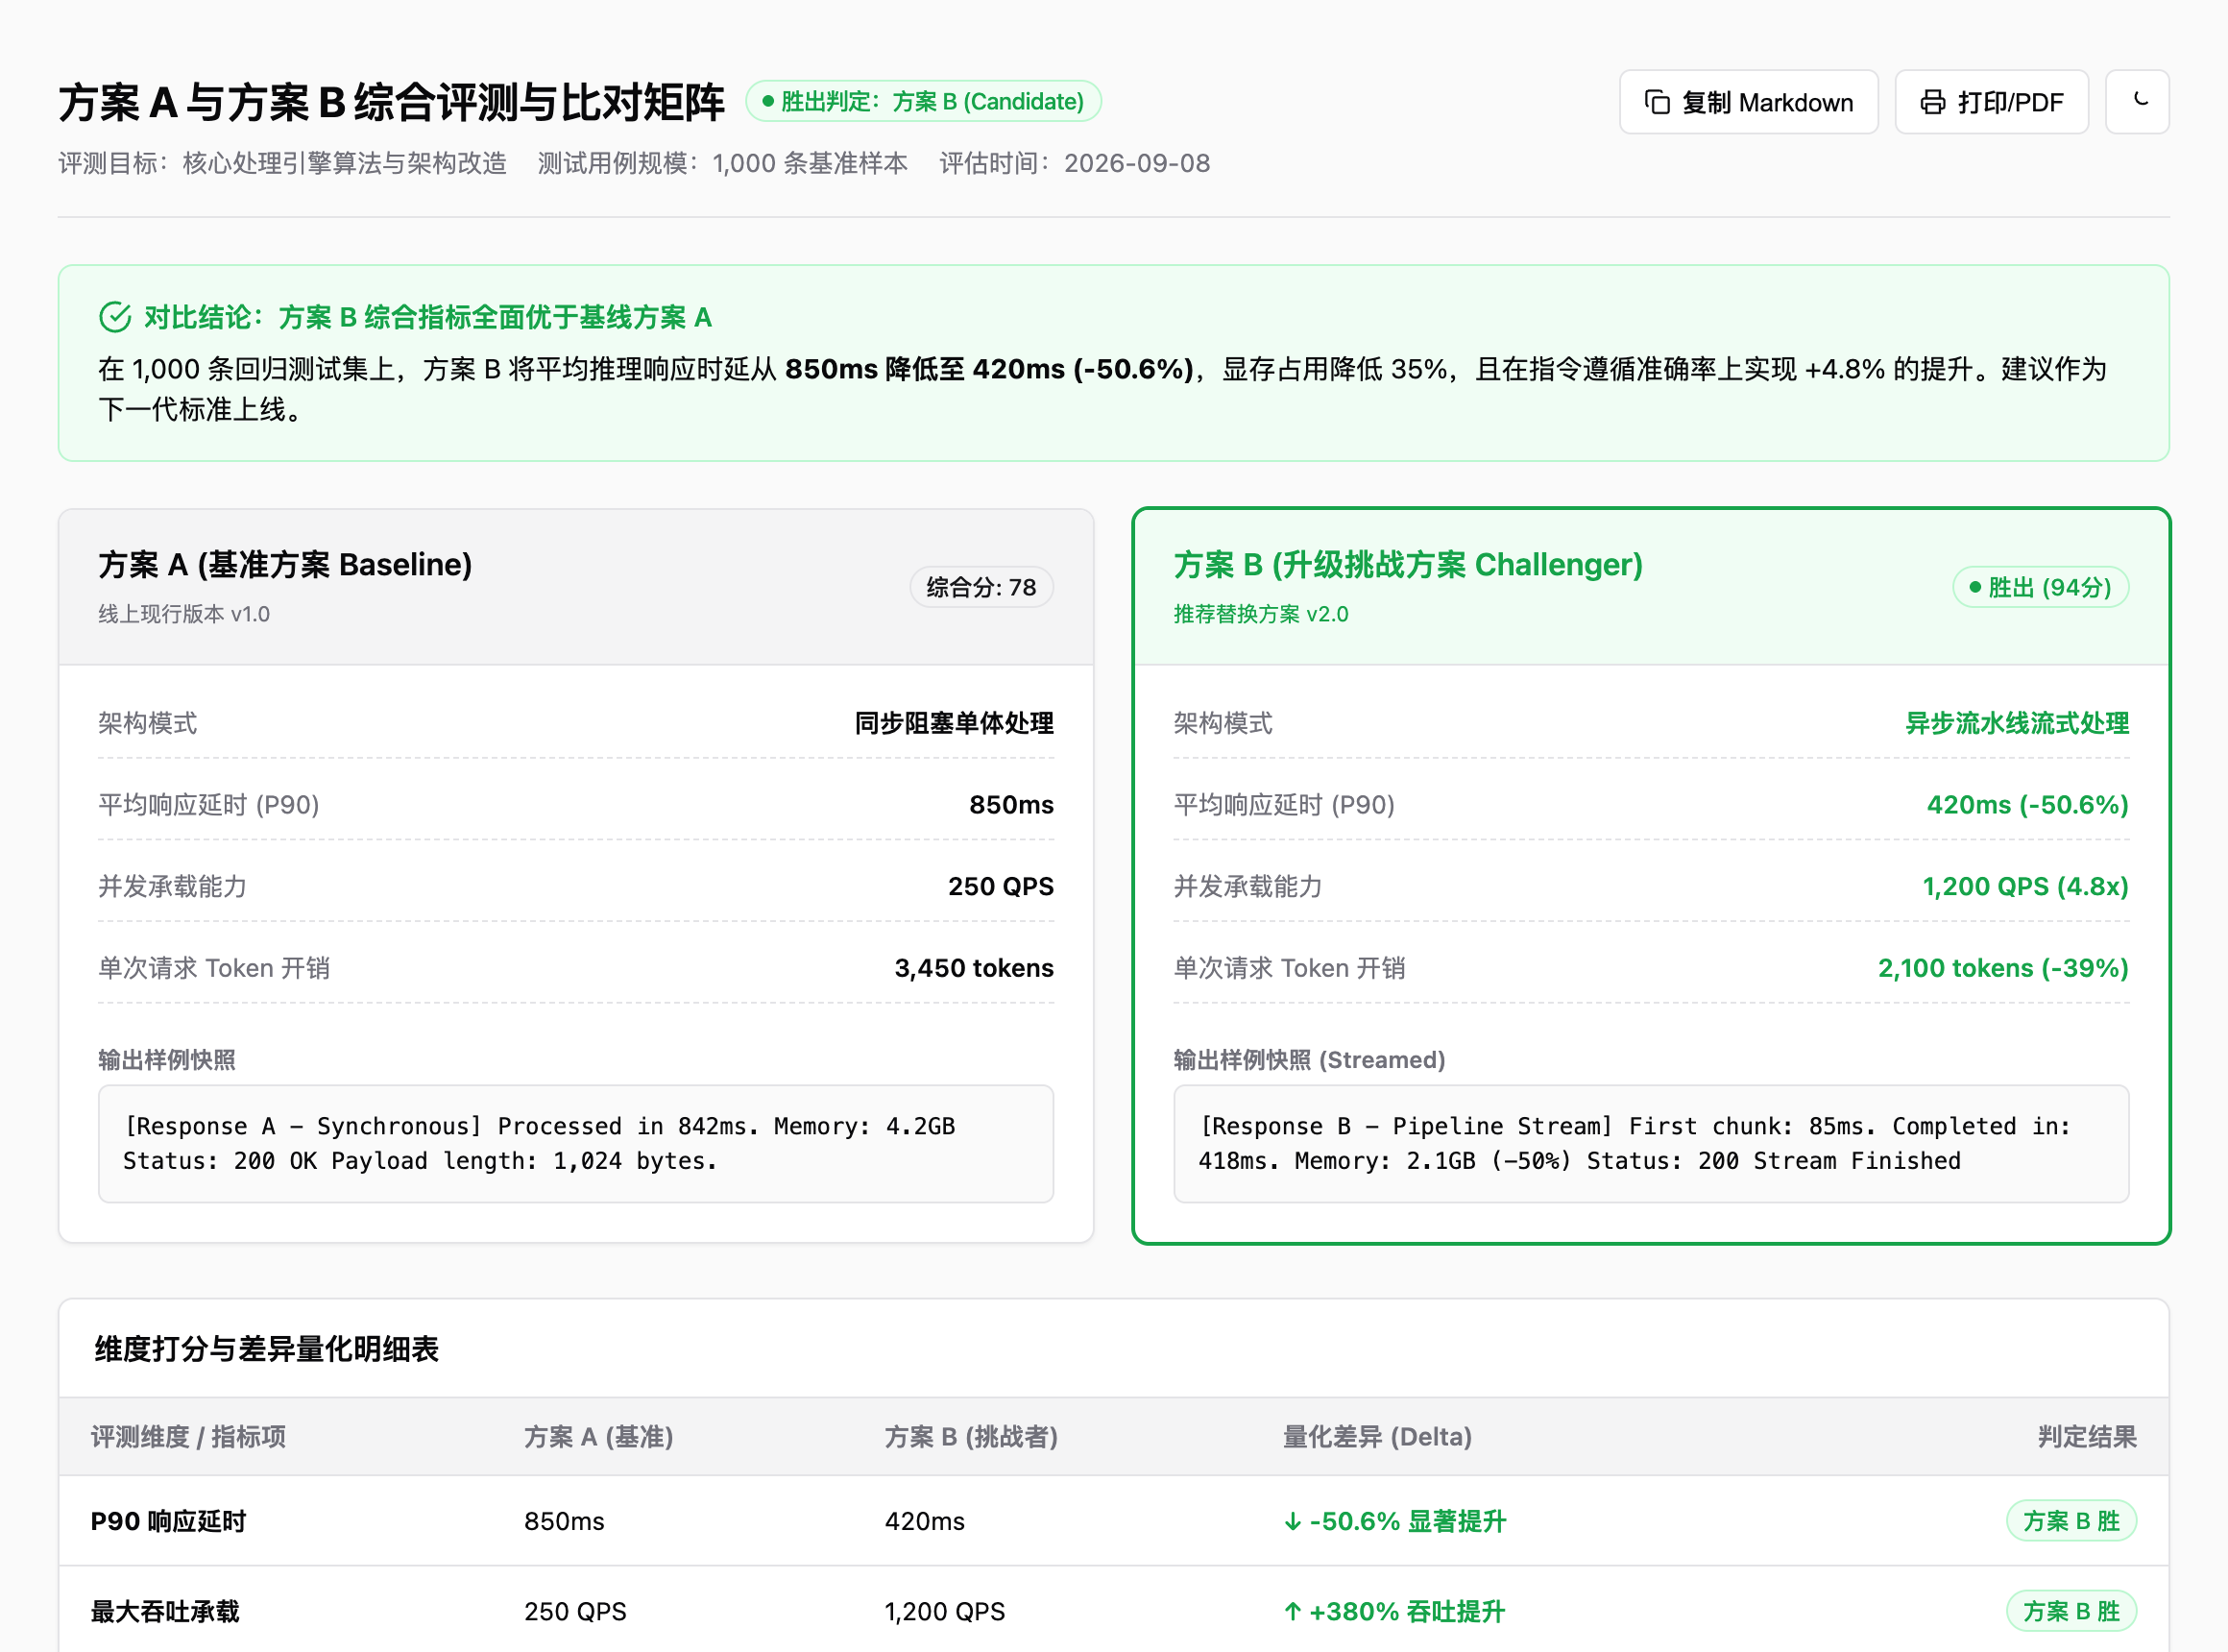Click the 复制 Markdown button
The width and height of the screenshot is (2228, 1652).
(x=1748, y=102)
